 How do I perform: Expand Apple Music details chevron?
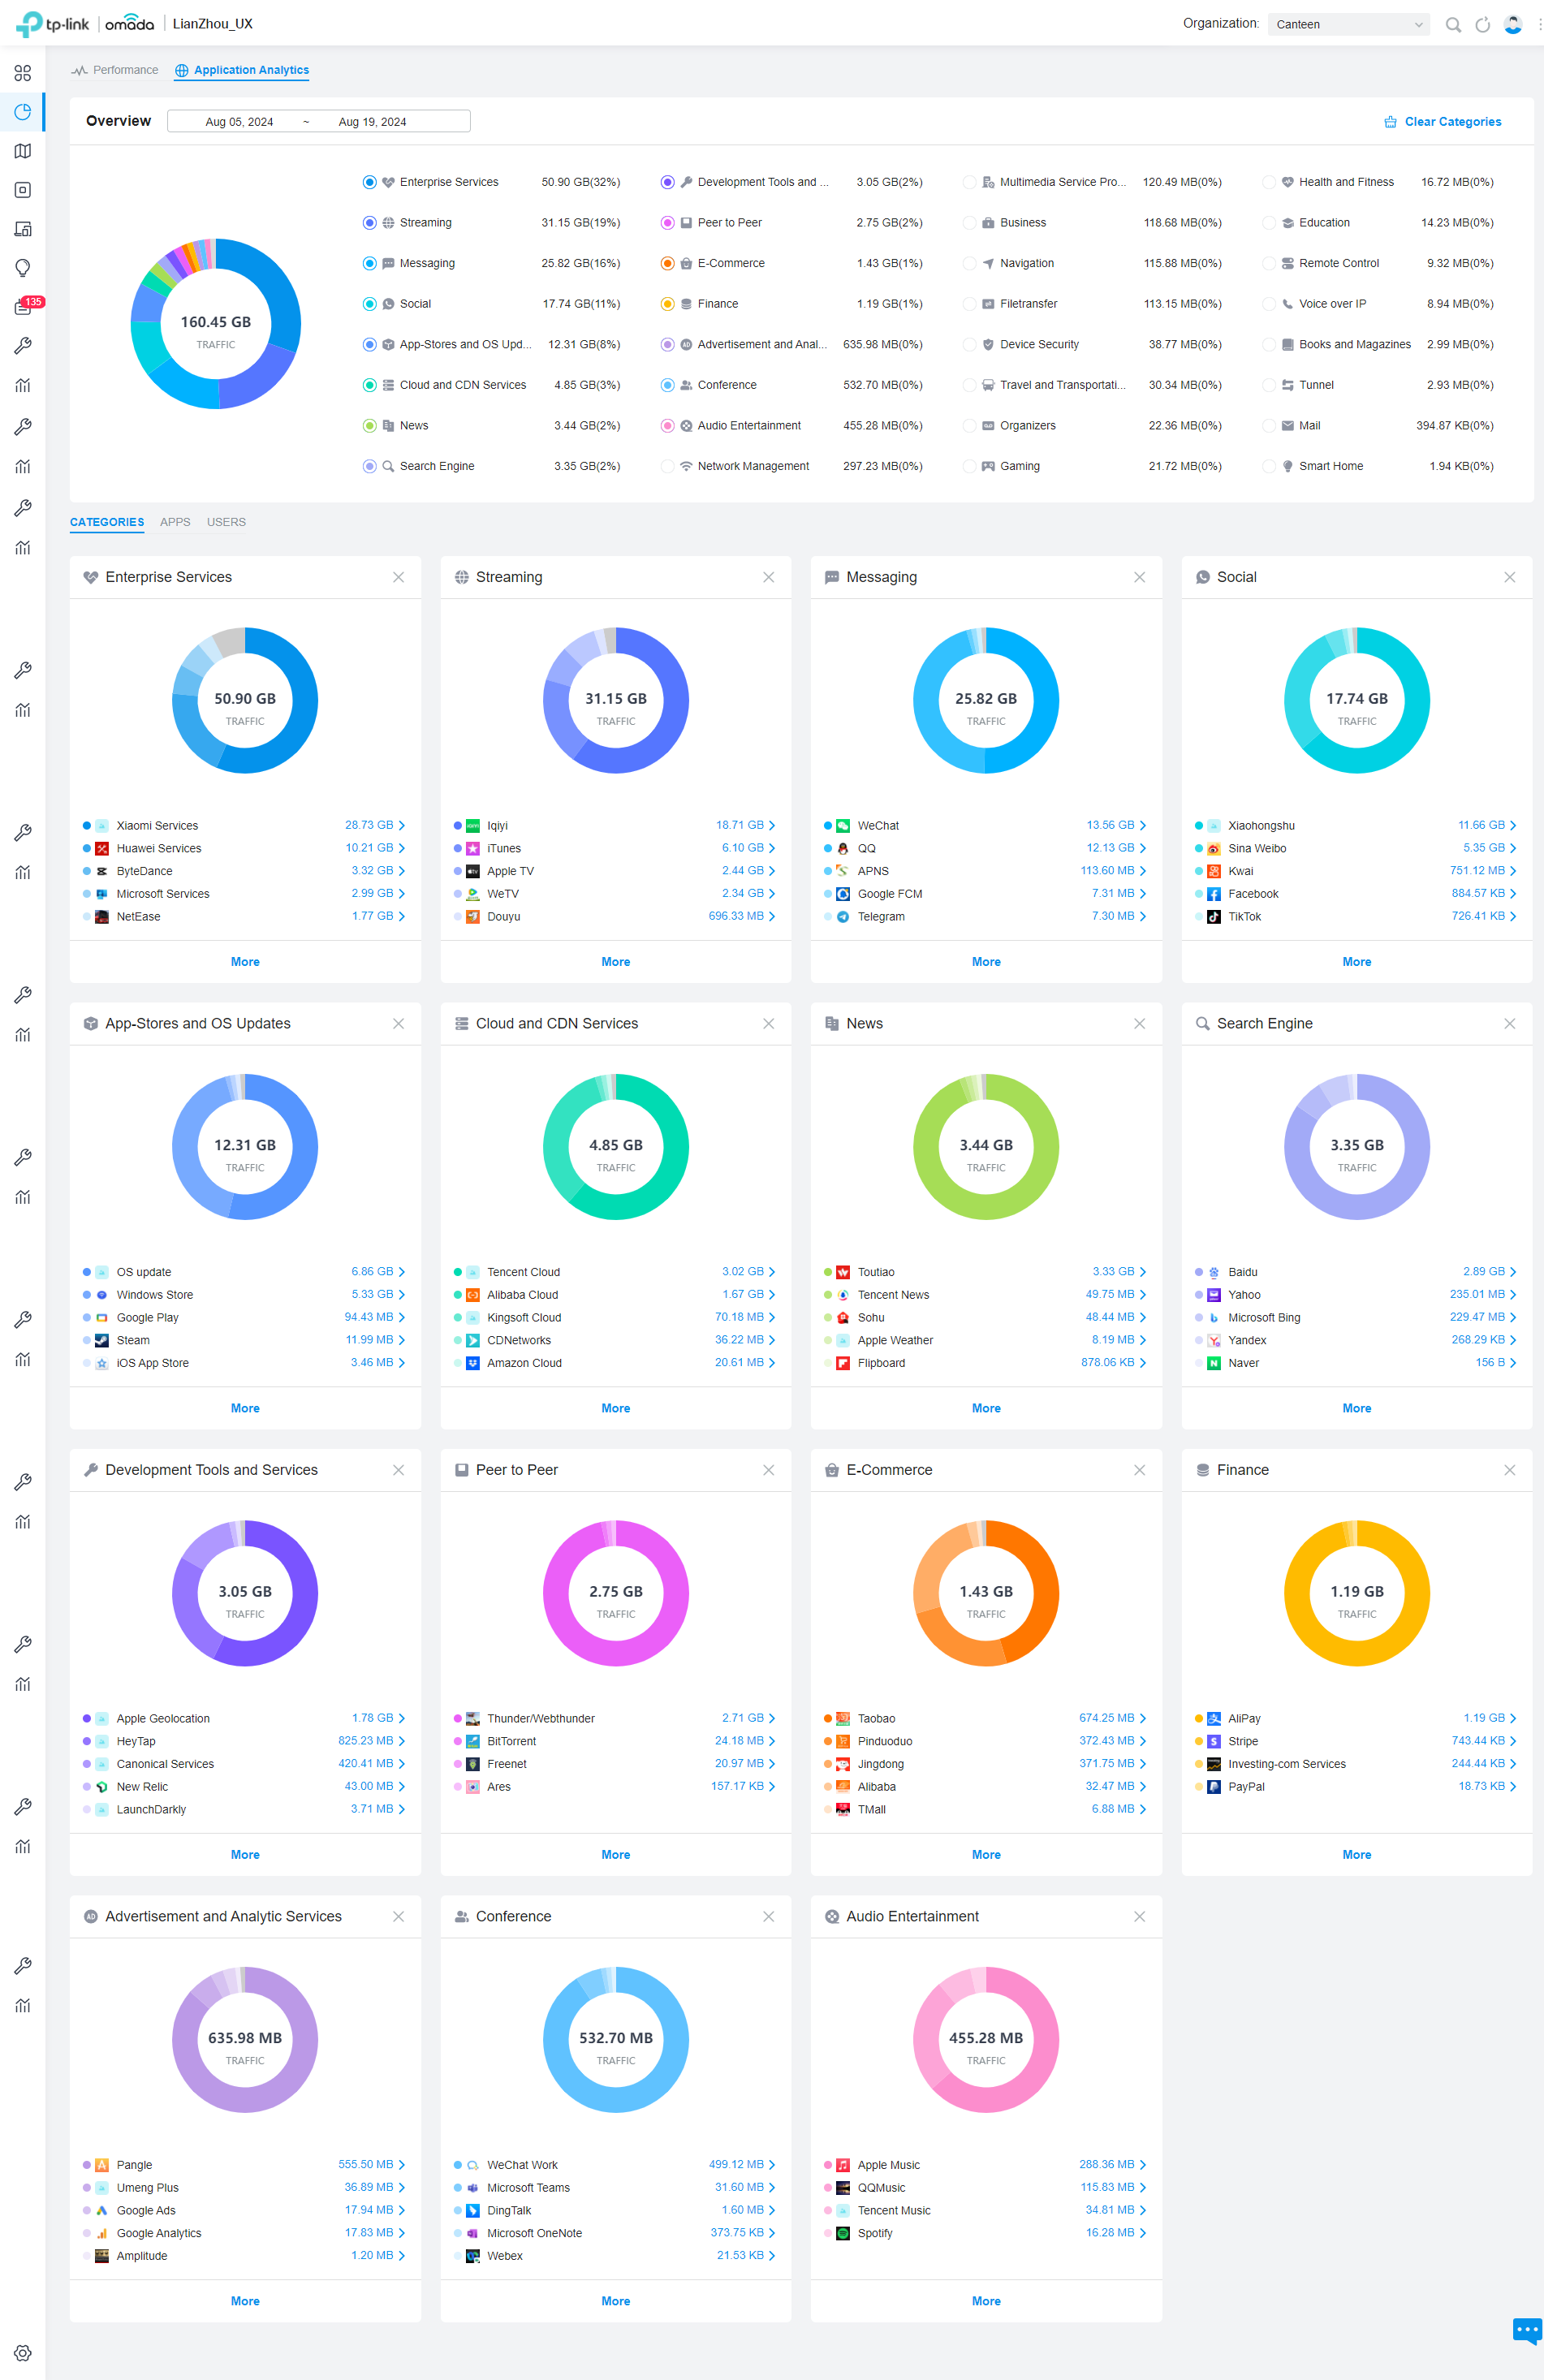pos(1143,2165)
